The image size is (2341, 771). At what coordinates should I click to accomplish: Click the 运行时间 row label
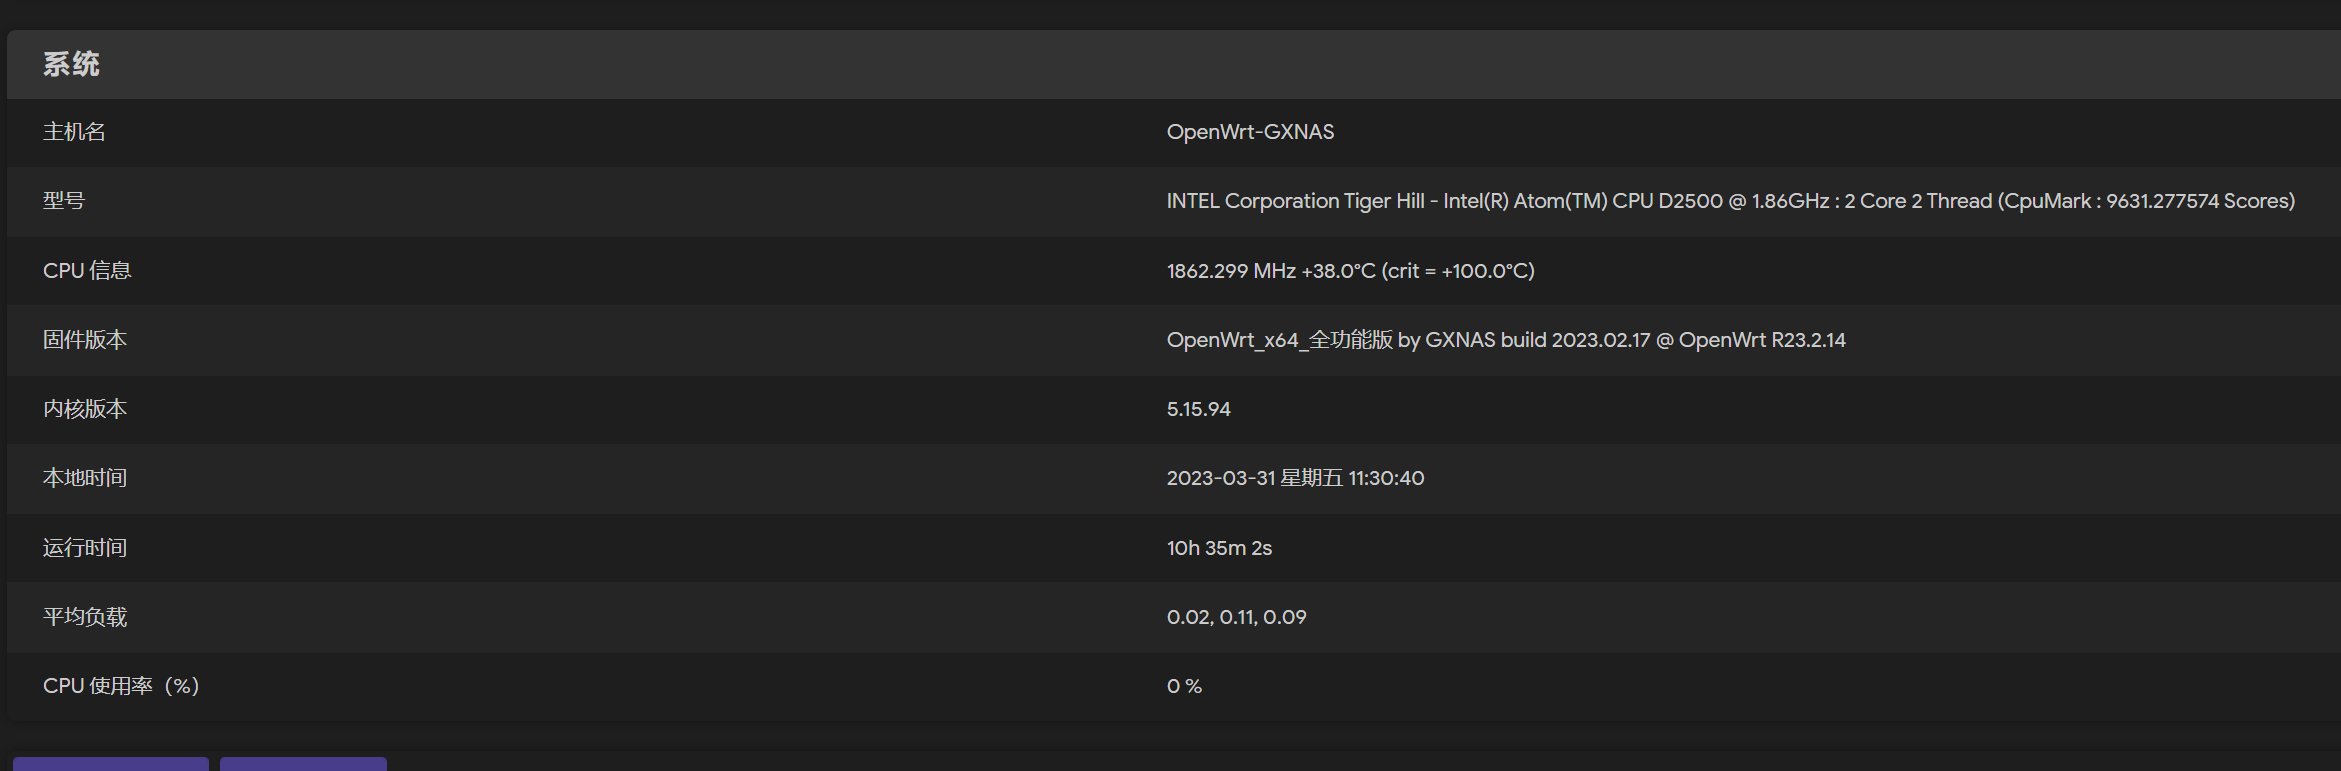pyautogui.click(x=84, y=547)
